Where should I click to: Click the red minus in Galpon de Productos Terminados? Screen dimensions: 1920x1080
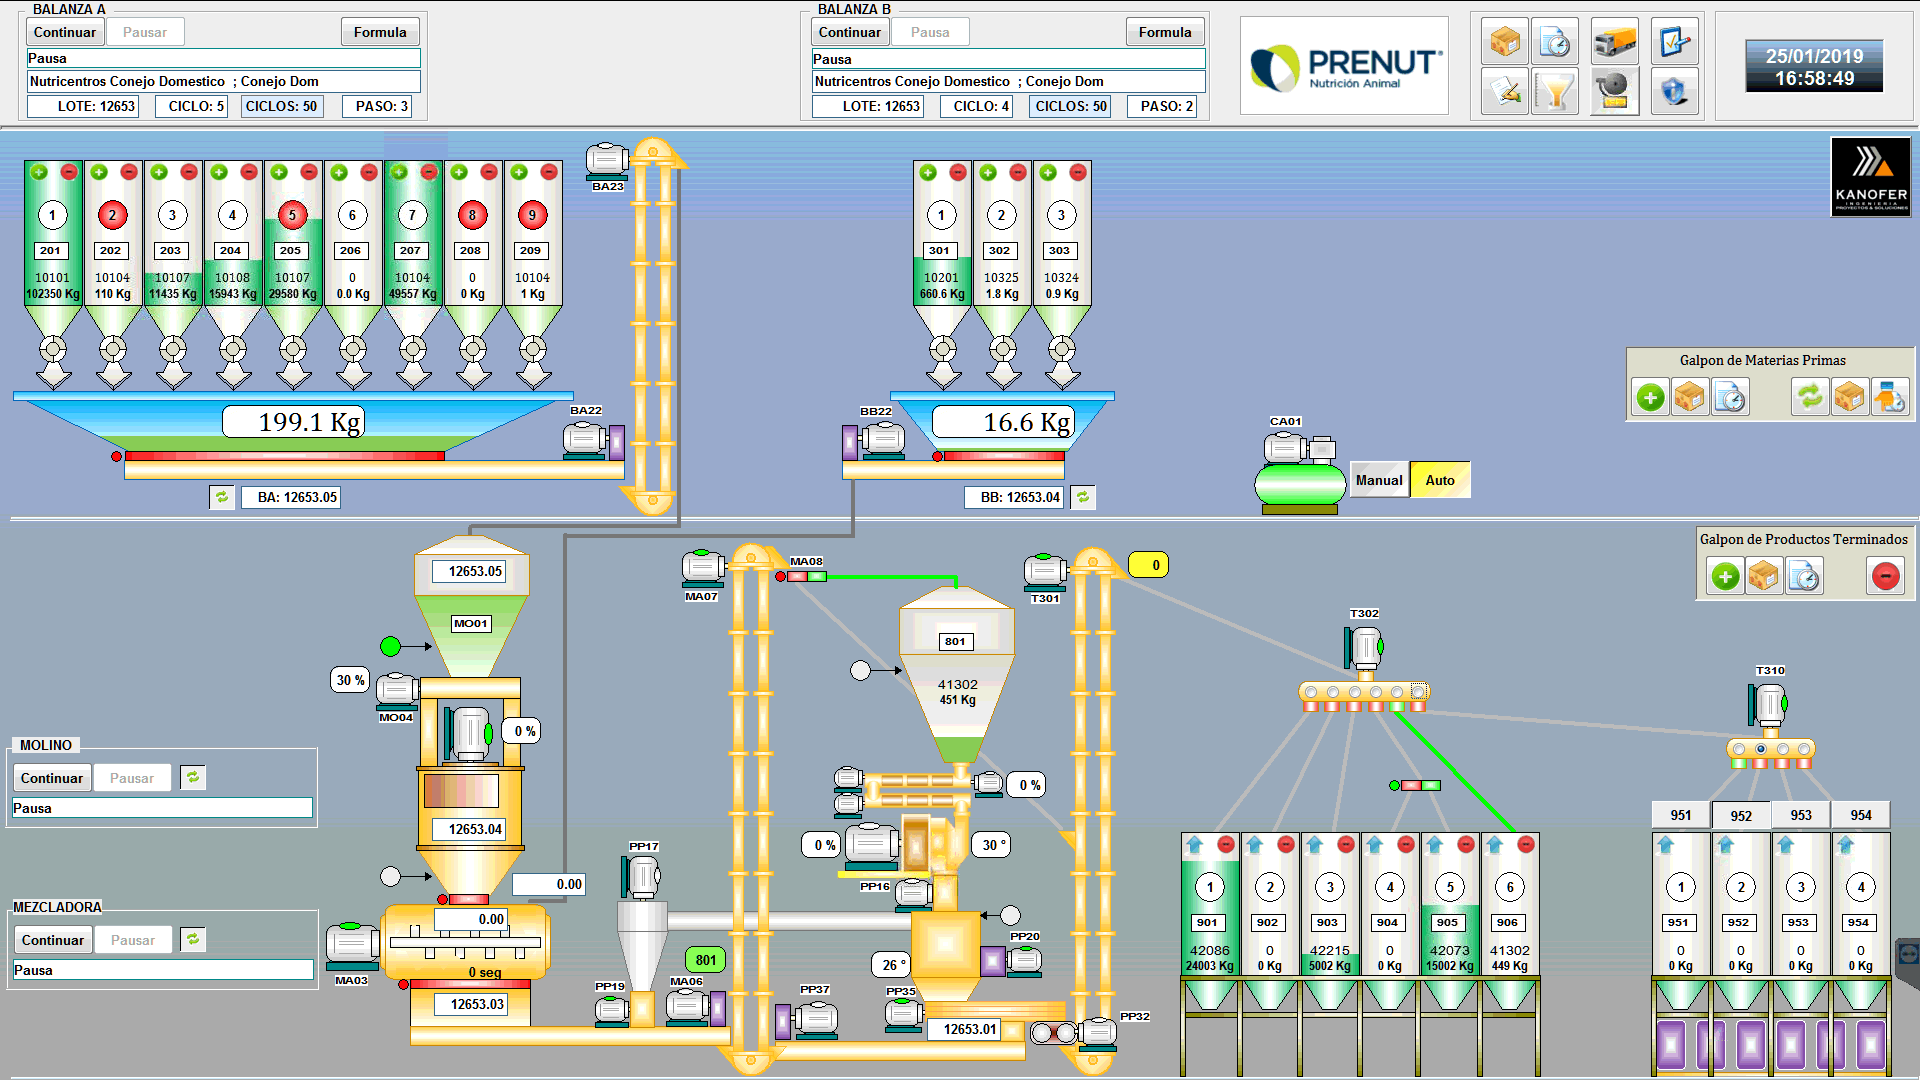click(x=1885, y=576)
